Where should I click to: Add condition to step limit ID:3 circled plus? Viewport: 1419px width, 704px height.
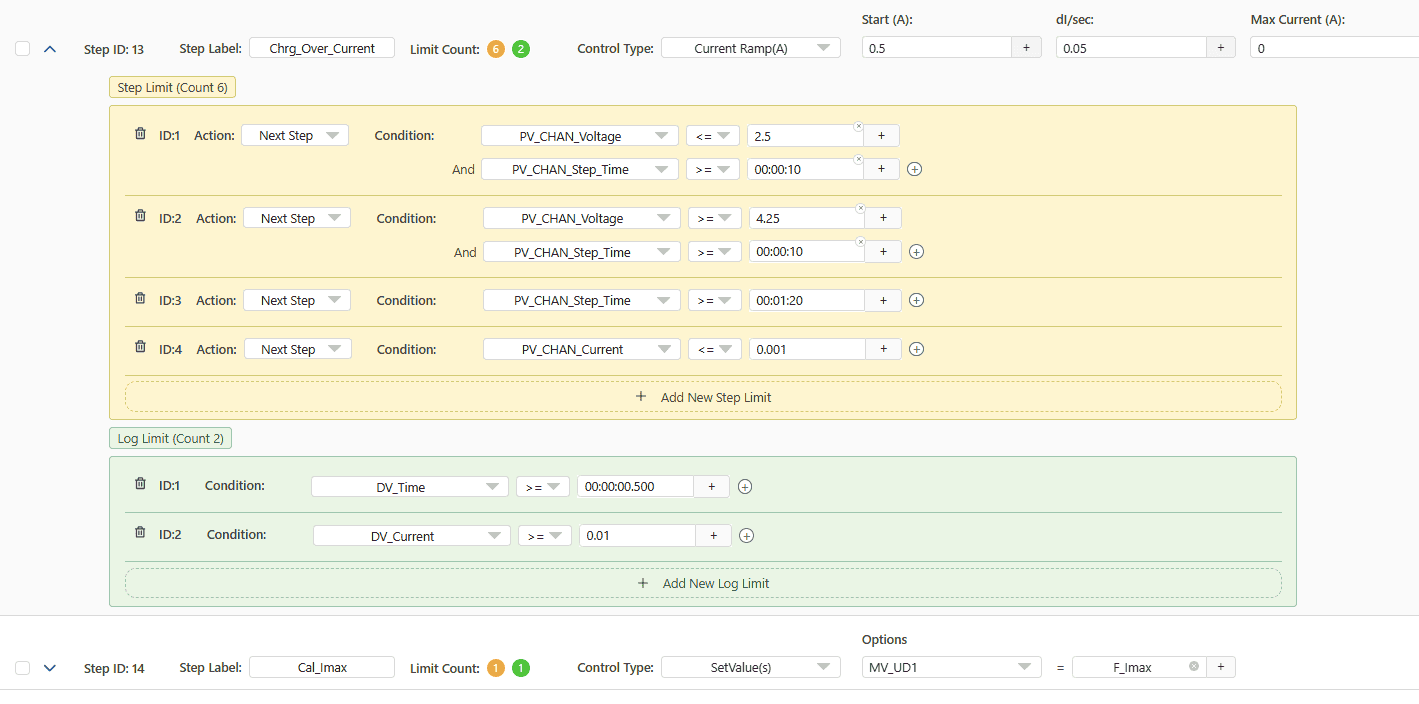tap(916, 300)
